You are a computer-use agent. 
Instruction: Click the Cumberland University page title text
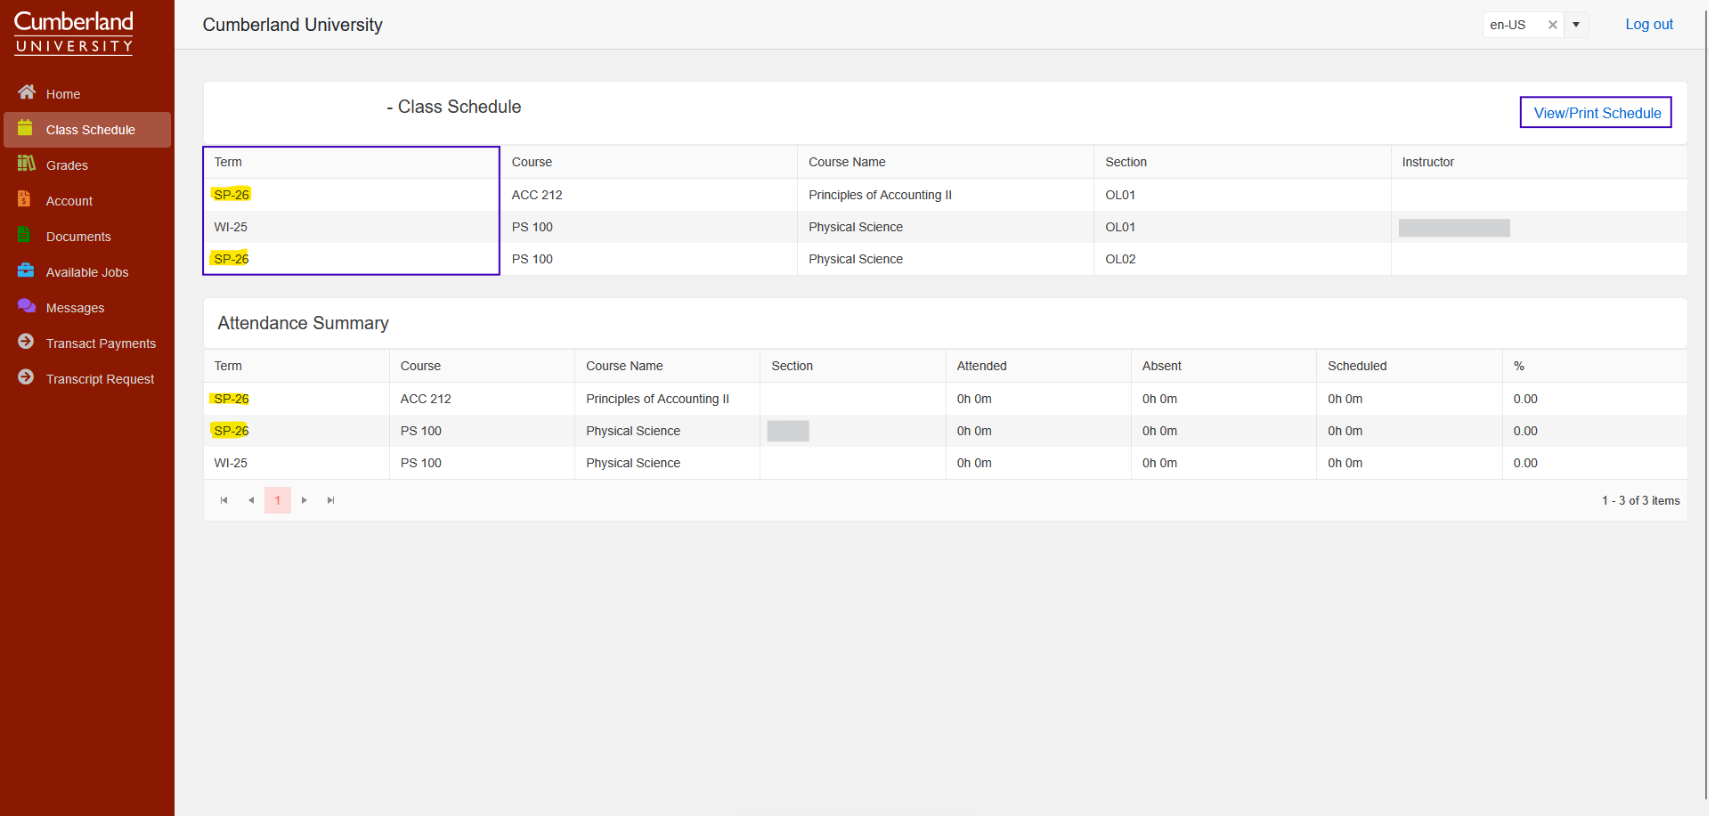tap(292, 25)
